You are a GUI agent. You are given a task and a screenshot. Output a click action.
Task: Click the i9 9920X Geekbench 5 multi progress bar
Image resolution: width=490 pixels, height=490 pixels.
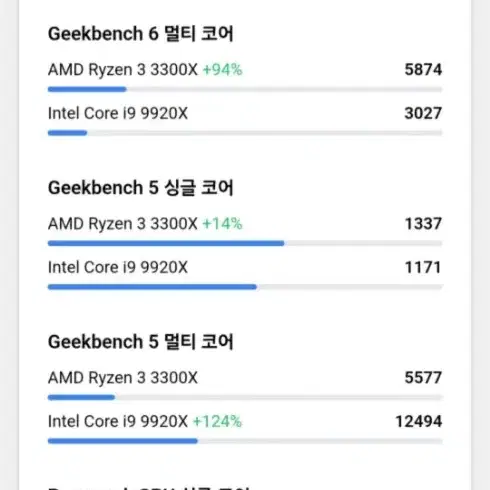point(245,441)
